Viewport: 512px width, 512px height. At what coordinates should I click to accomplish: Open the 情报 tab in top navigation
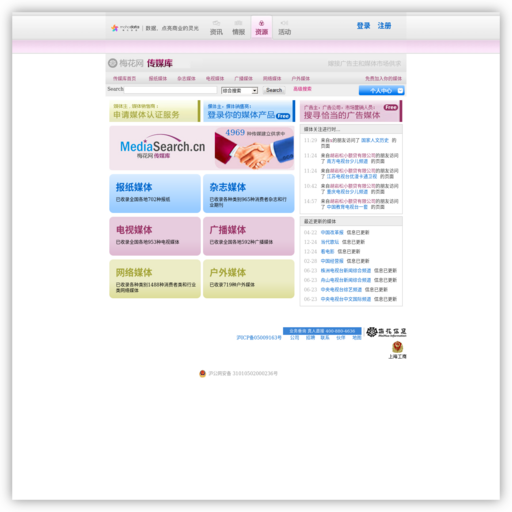pos(239,28)
